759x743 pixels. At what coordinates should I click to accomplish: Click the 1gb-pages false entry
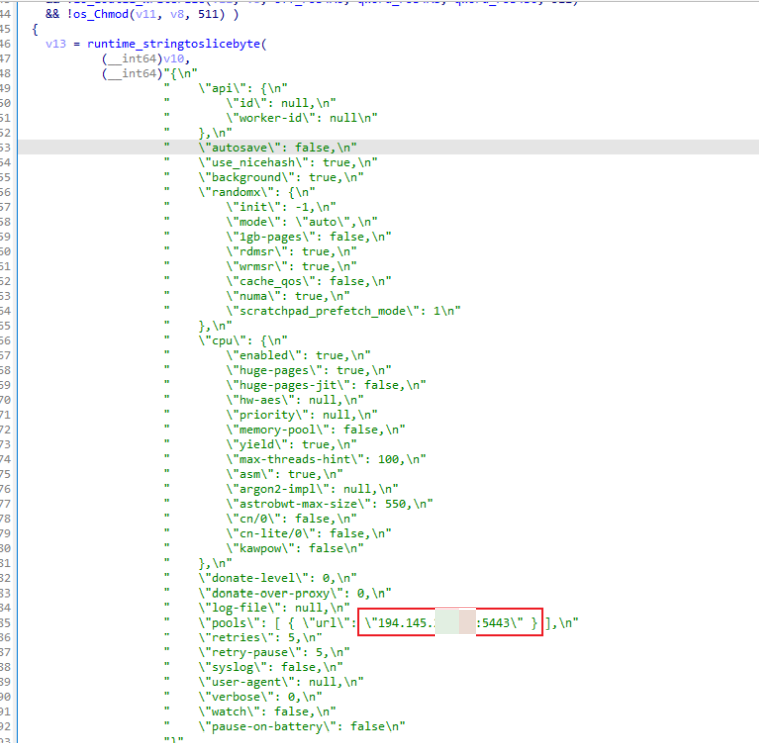[308, 236]
